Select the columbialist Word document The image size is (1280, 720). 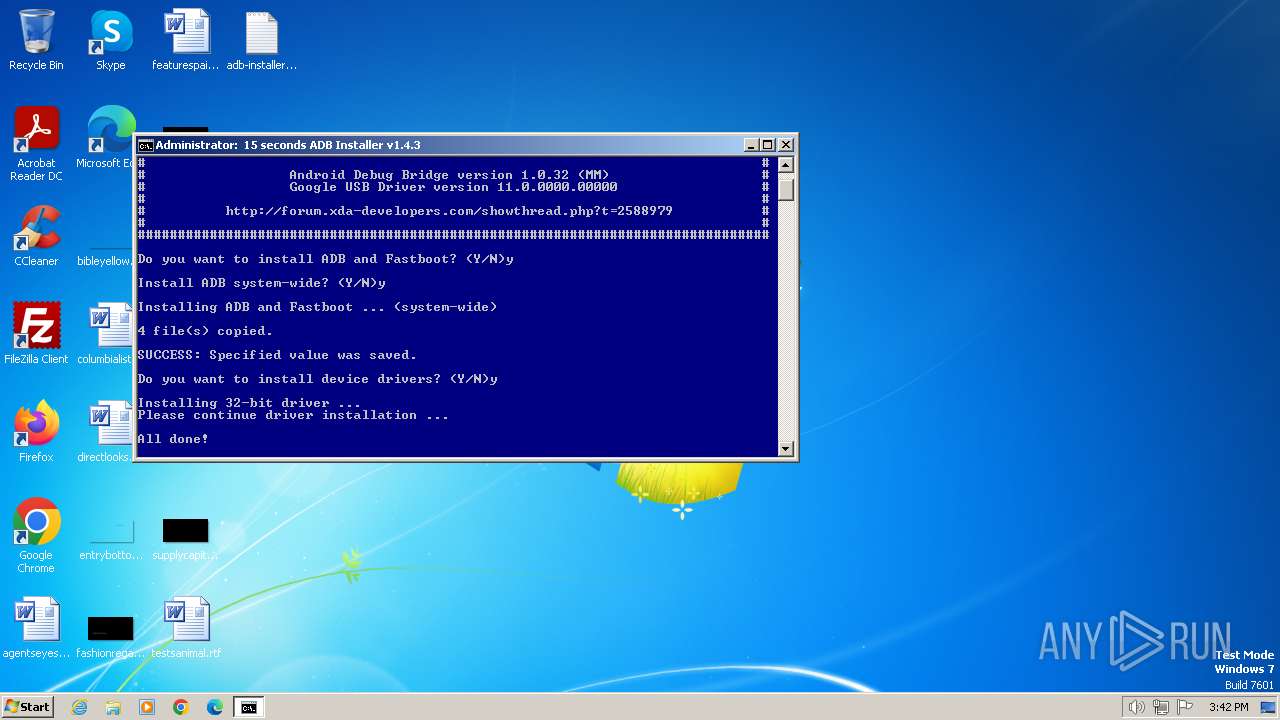(106, 333)
